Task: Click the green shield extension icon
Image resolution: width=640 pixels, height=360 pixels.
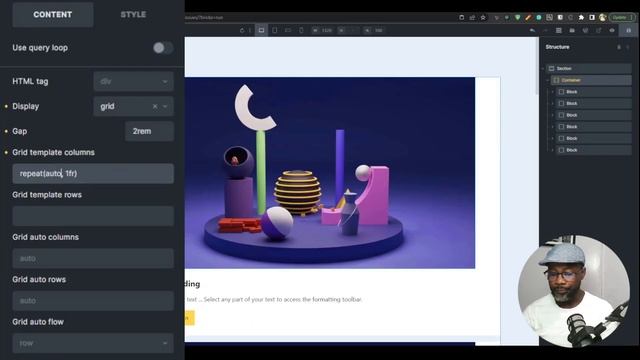Action: point(518,18)
